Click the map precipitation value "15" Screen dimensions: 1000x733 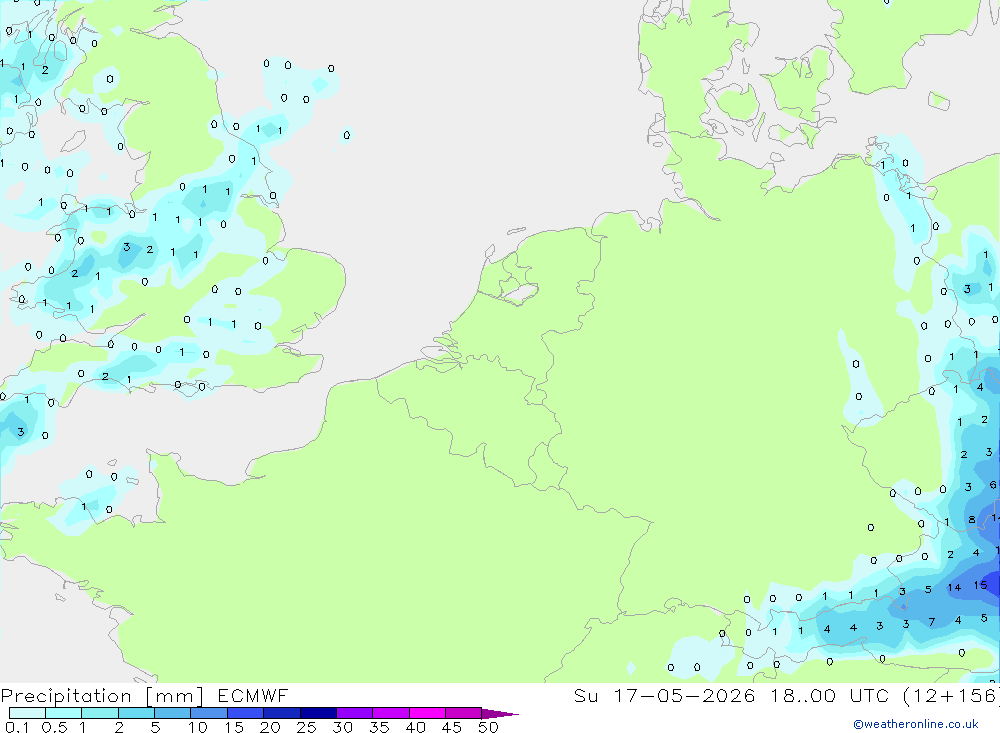coord(980,585)
